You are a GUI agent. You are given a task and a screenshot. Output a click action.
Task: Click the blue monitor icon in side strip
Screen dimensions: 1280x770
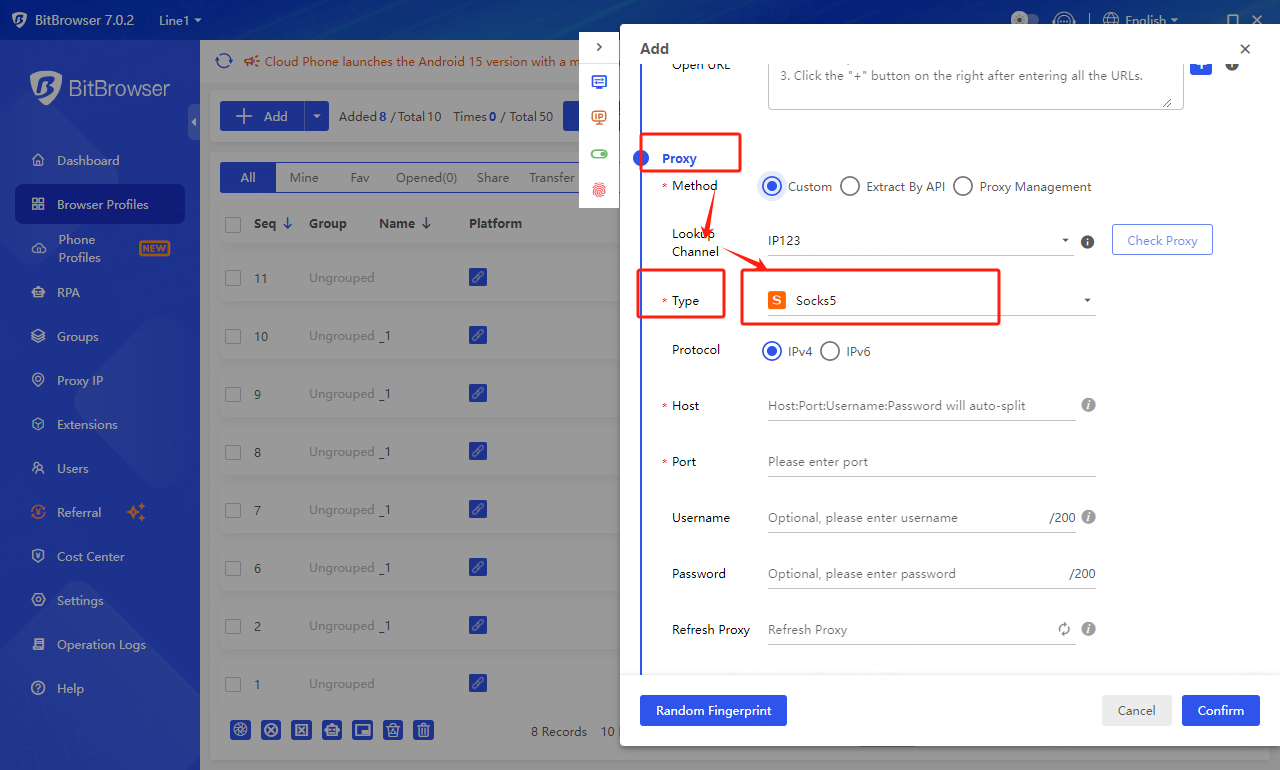[x=599, y=82]
